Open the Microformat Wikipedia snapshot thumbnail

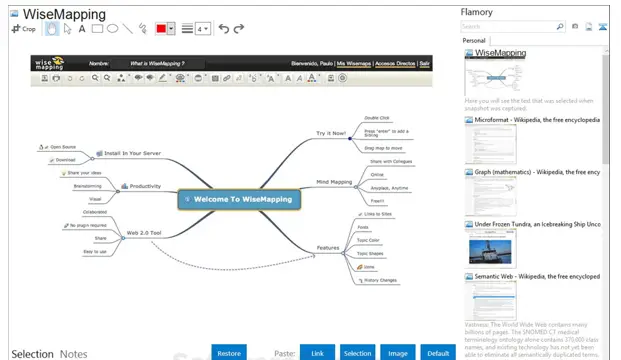(491, 144)
